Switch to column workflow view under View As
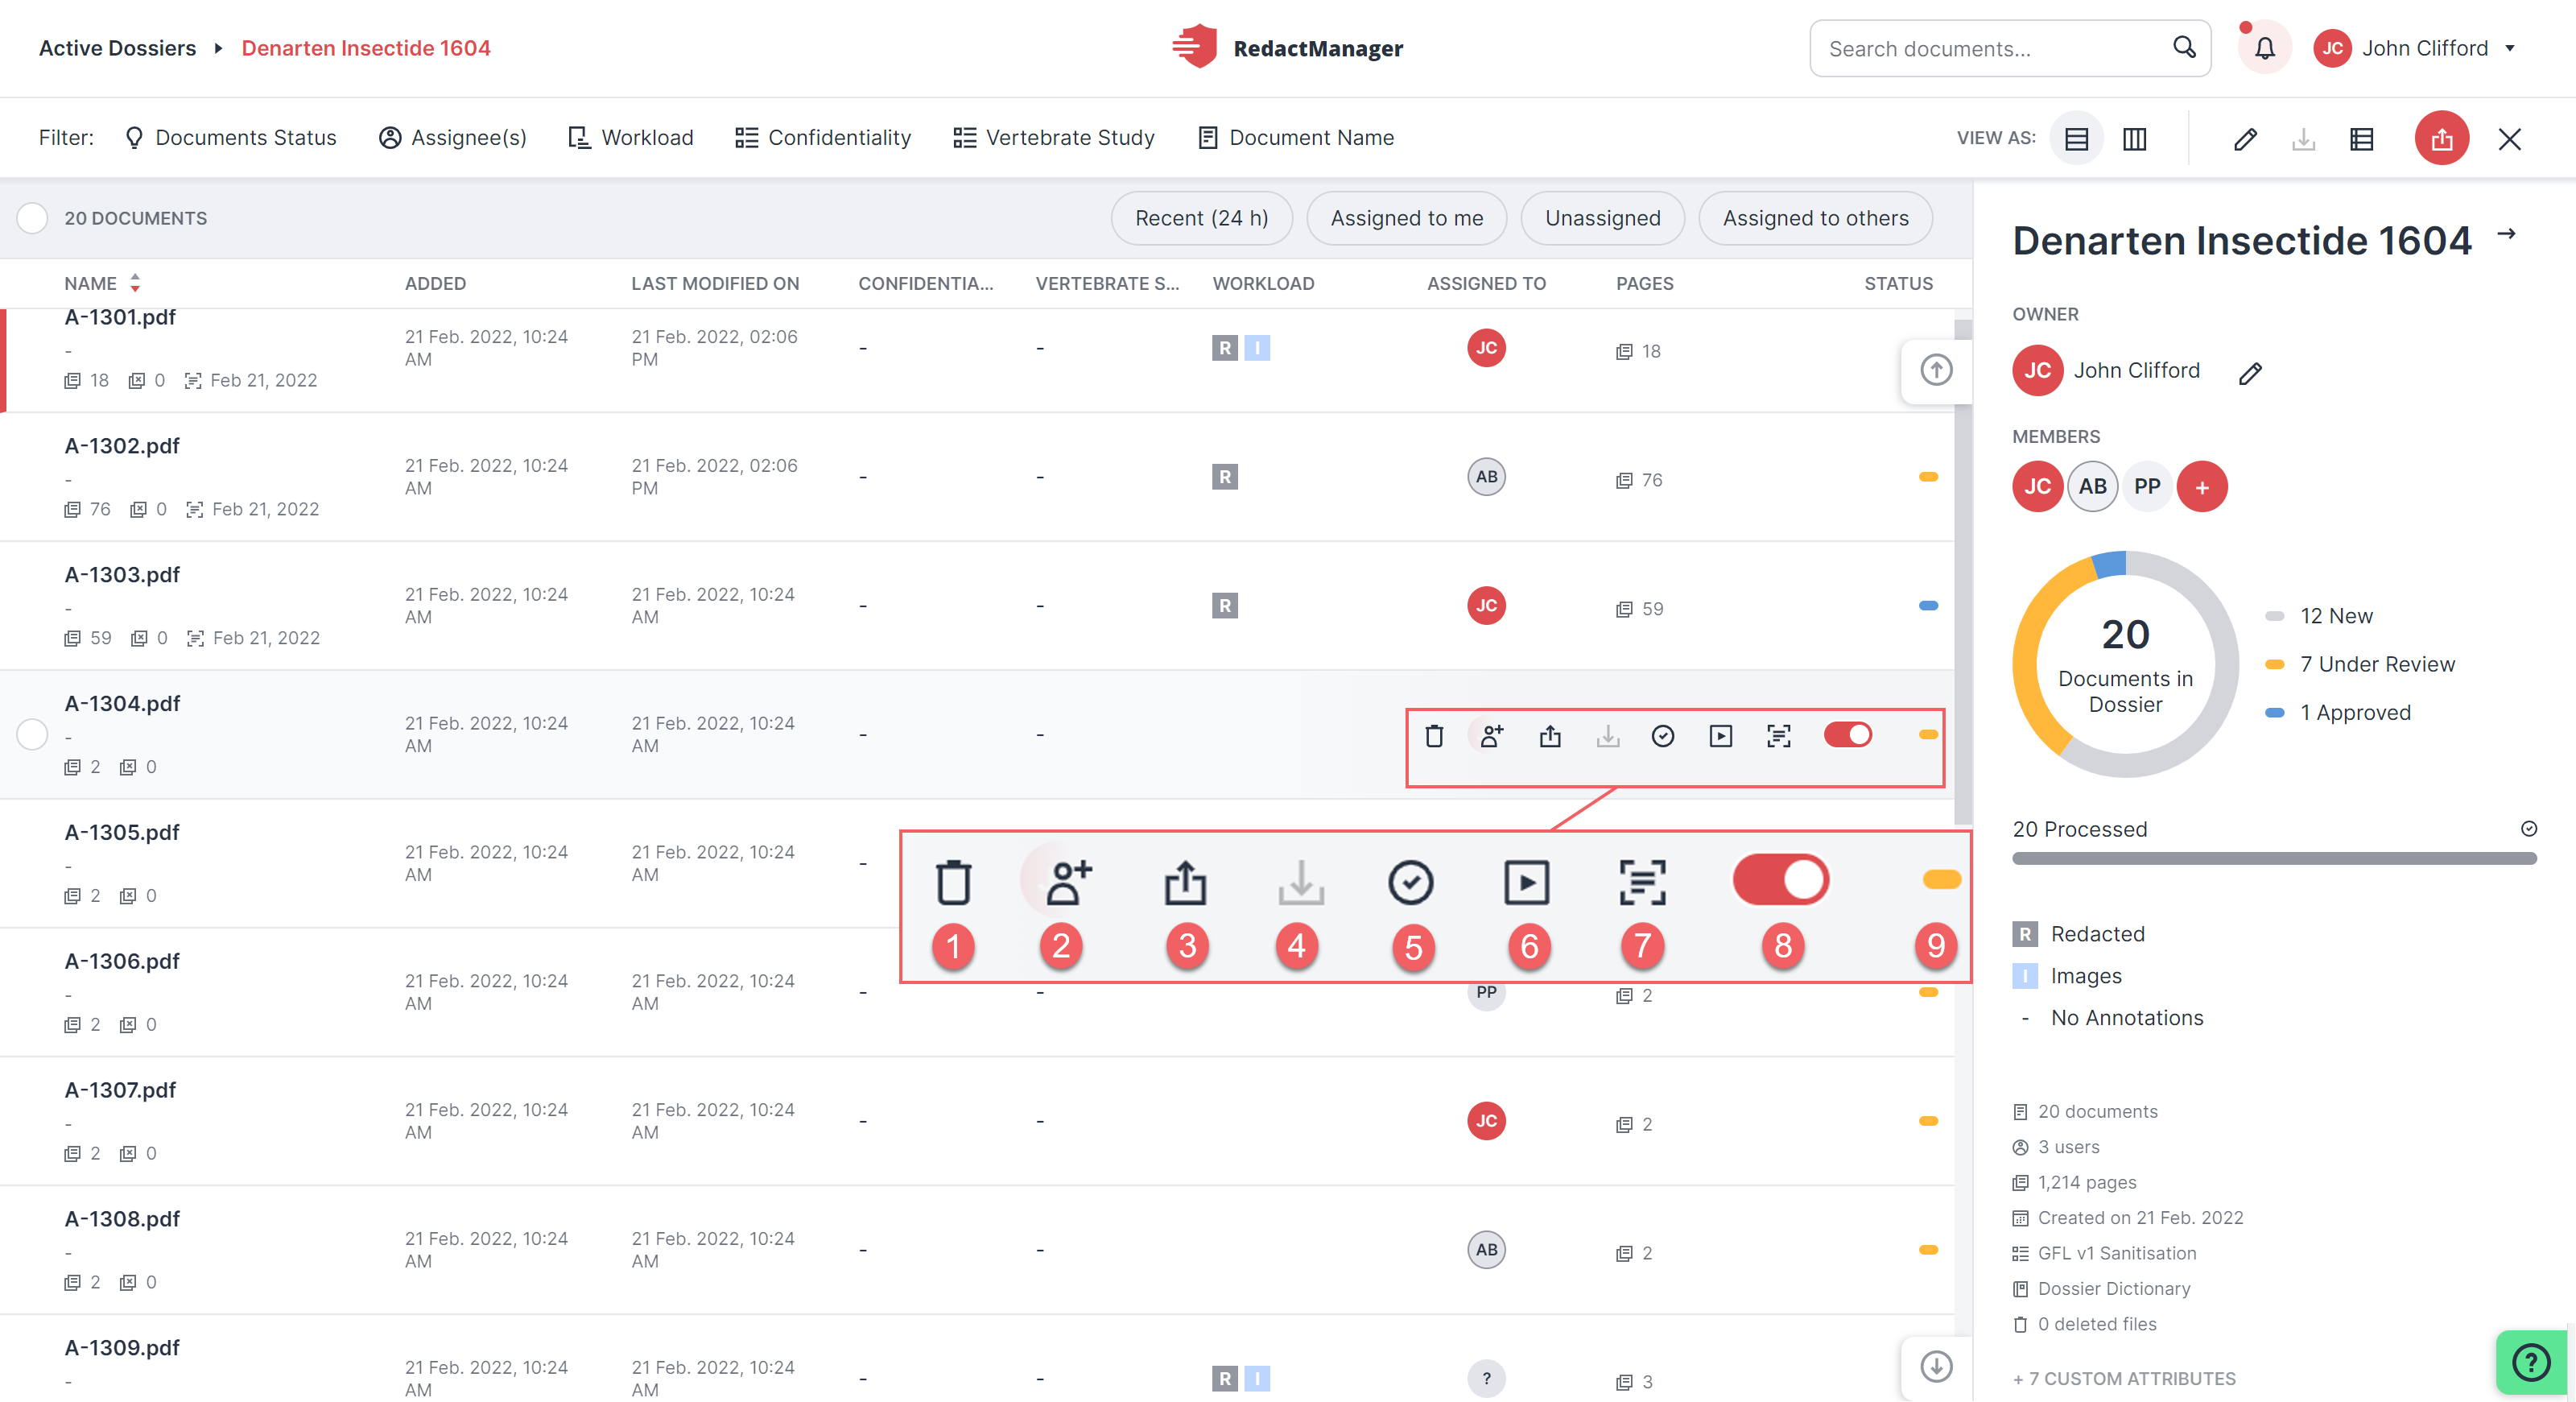 tap(2135, 139)
